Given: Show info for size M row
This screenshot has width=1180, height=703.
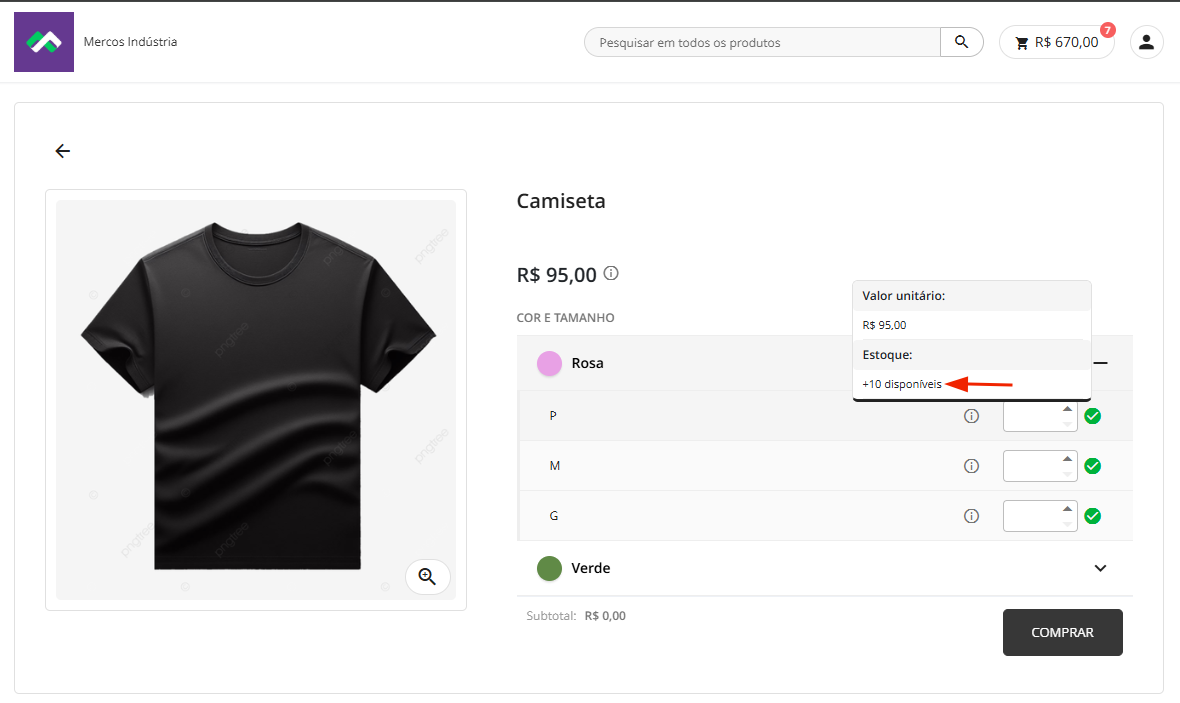Looking at the screenshot, I should click(x=970, y=466).
